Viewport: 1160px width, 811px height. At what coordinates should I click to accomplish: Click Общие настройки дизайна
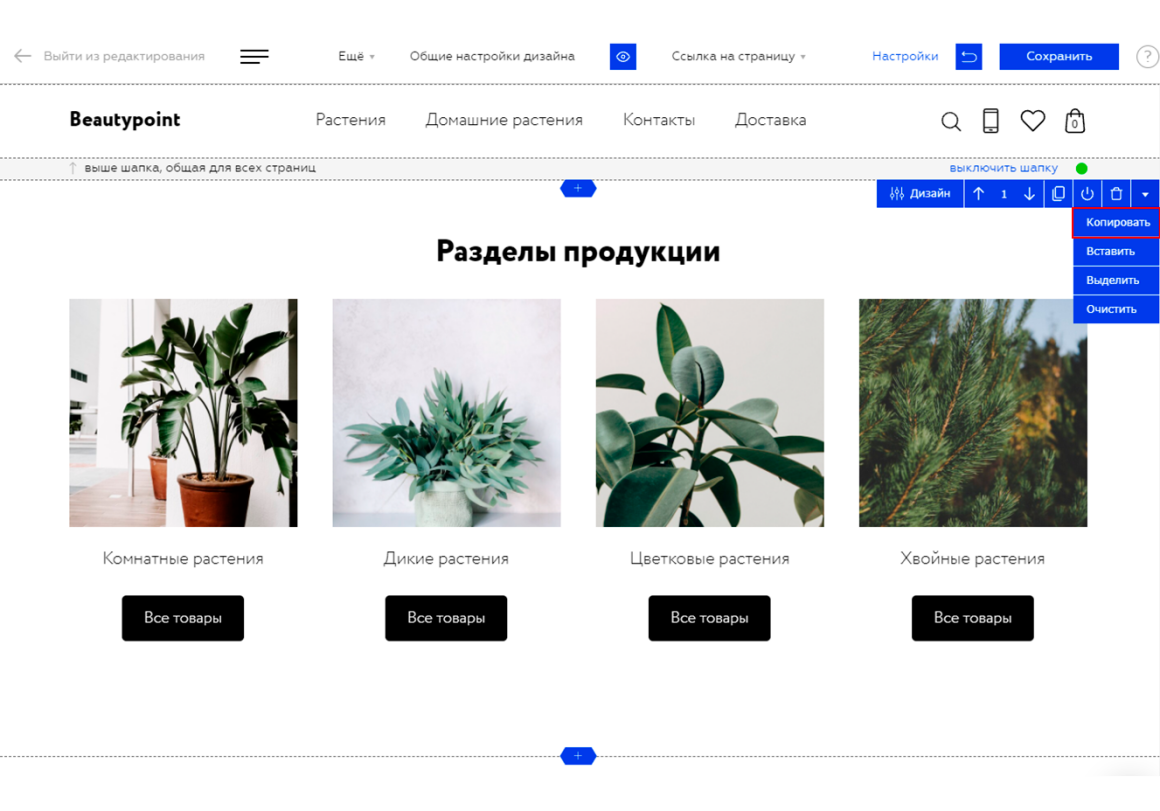(x=492, y=56)
